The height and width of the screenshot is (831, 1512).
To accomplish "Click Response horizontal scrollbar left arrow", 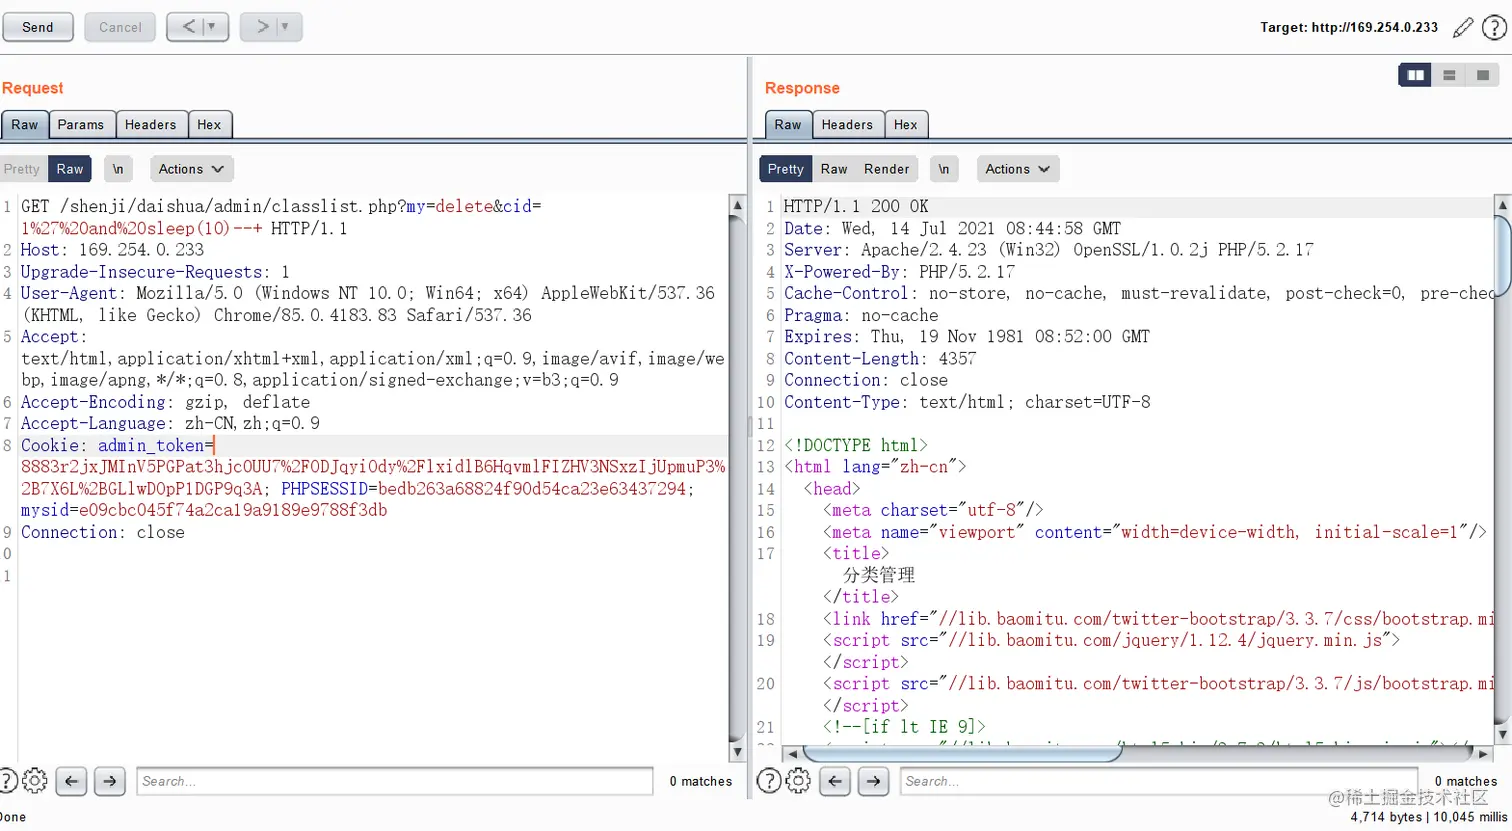I will tap(793, 753).
